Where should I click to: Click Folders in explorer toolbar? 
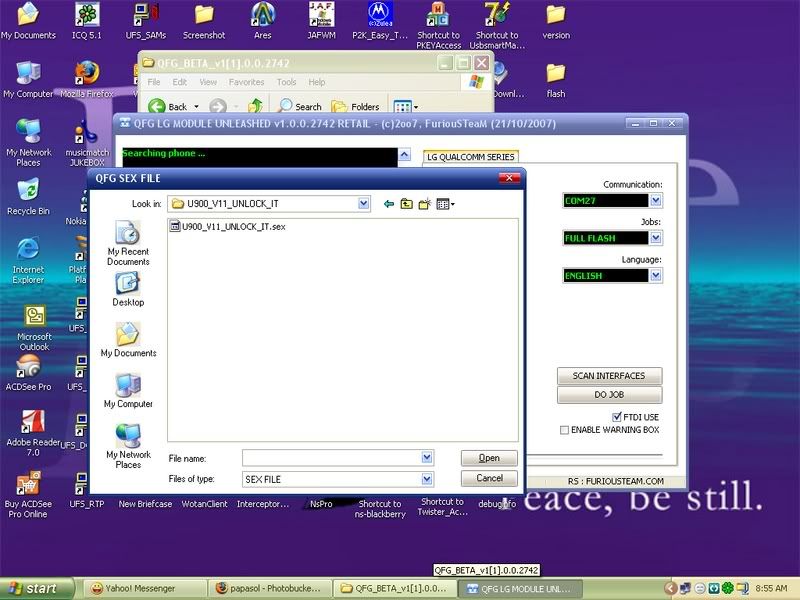[x=356, y=106]
